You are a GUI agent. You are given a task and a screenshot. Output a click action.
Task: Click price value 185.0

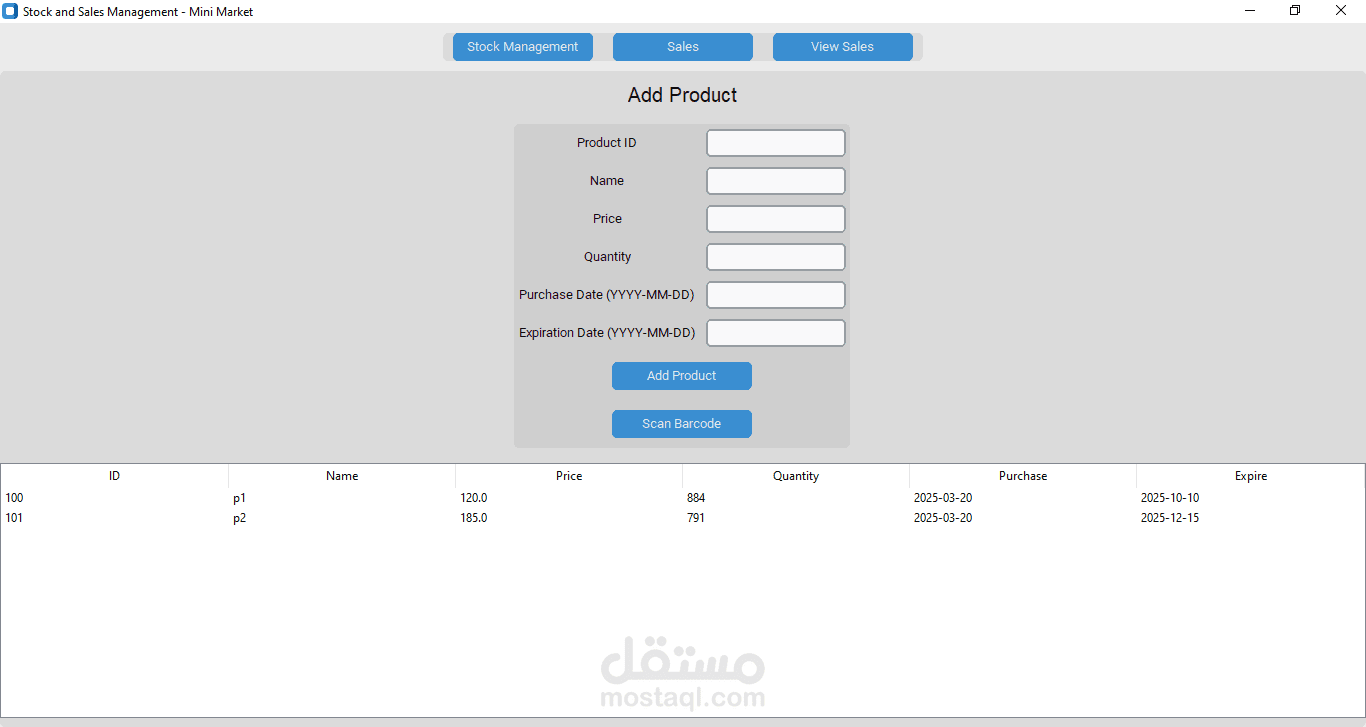pyautogui.click(x=474, y=518)
